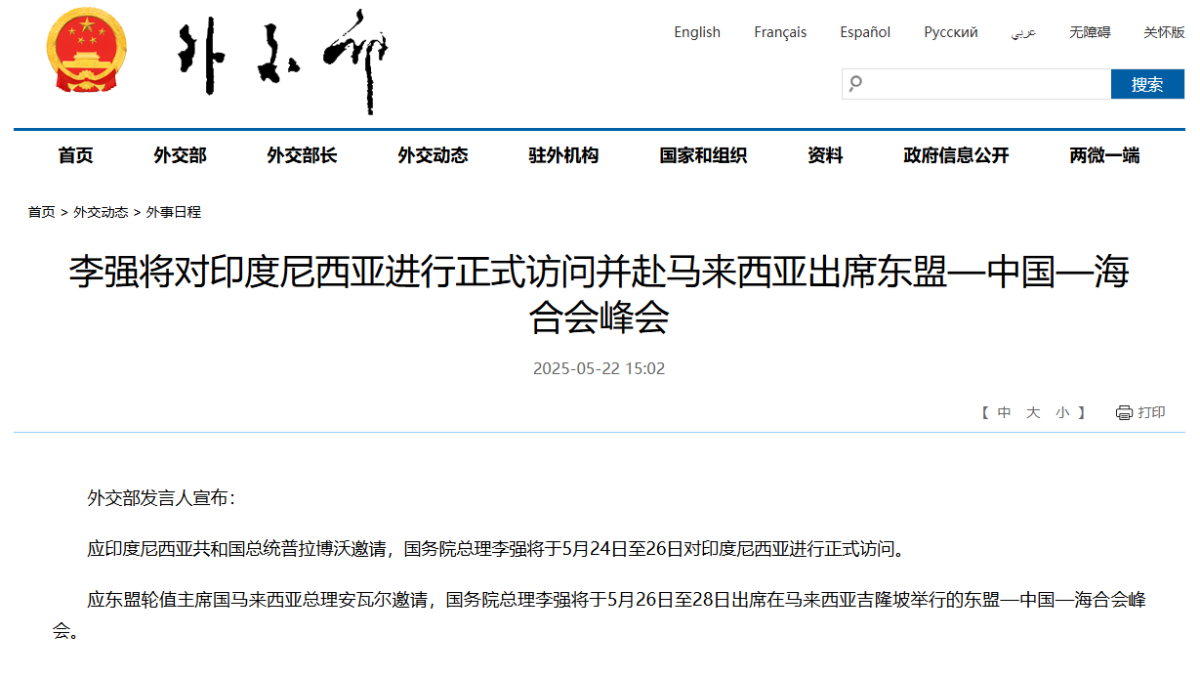Switch language to Français
Image resolution: width=1200 pixels, height=677 pixels.
pos(780,32)
